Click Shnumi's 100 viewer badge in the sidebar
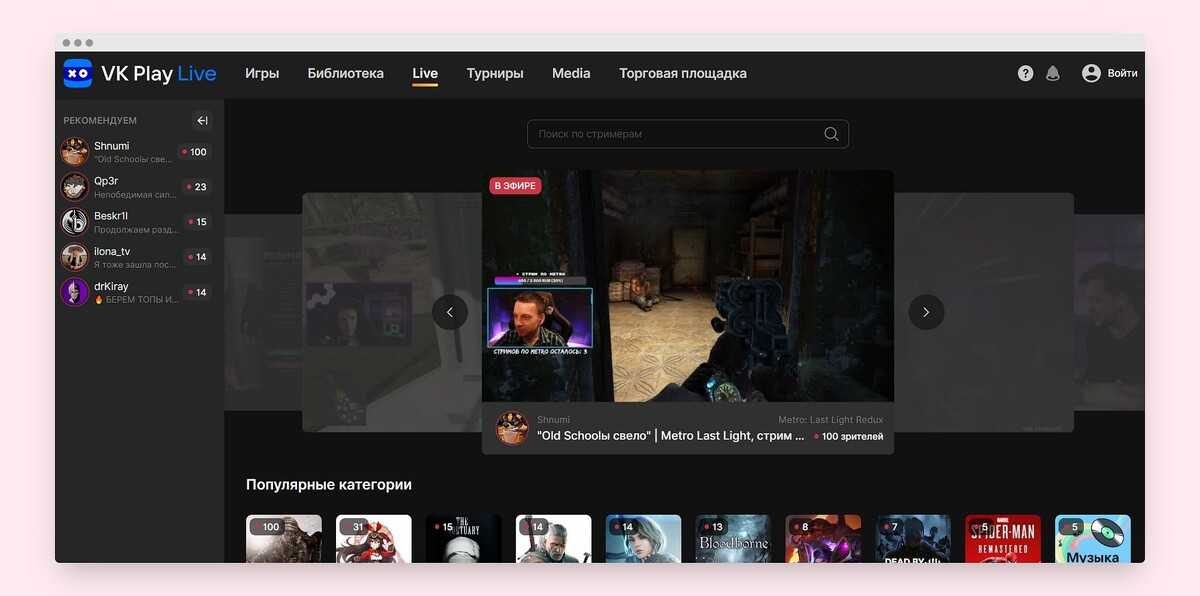 click(x=194, y=152)
